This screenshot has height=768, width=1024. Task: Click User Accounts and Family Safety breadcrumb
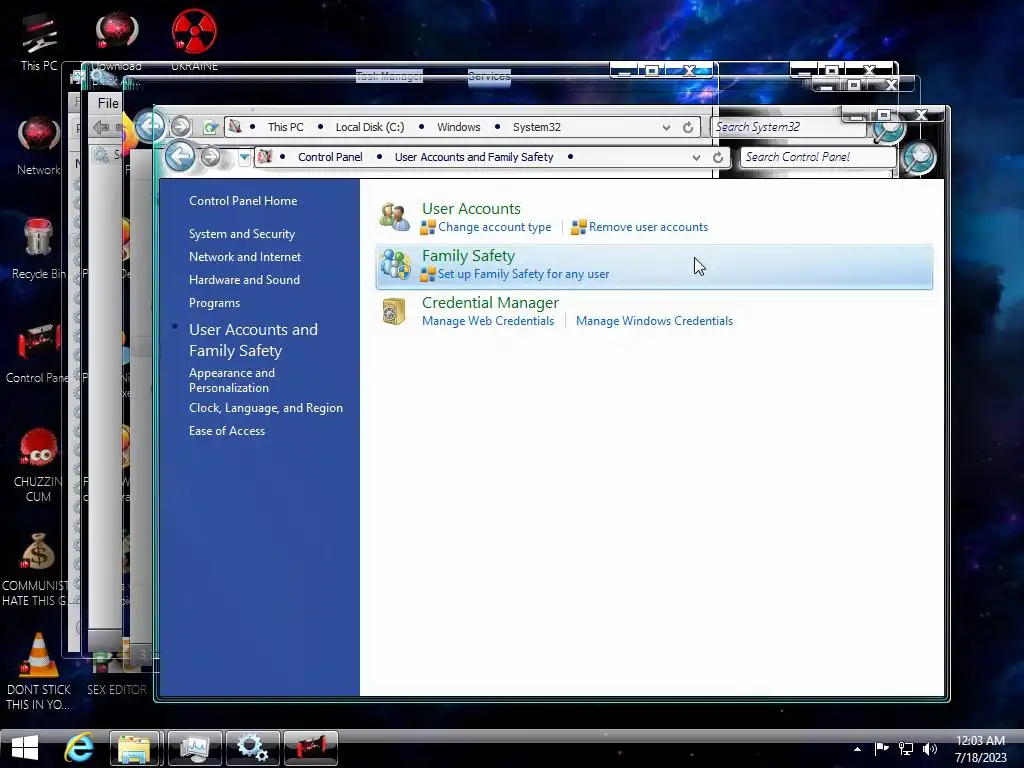(x=474, y=157)
